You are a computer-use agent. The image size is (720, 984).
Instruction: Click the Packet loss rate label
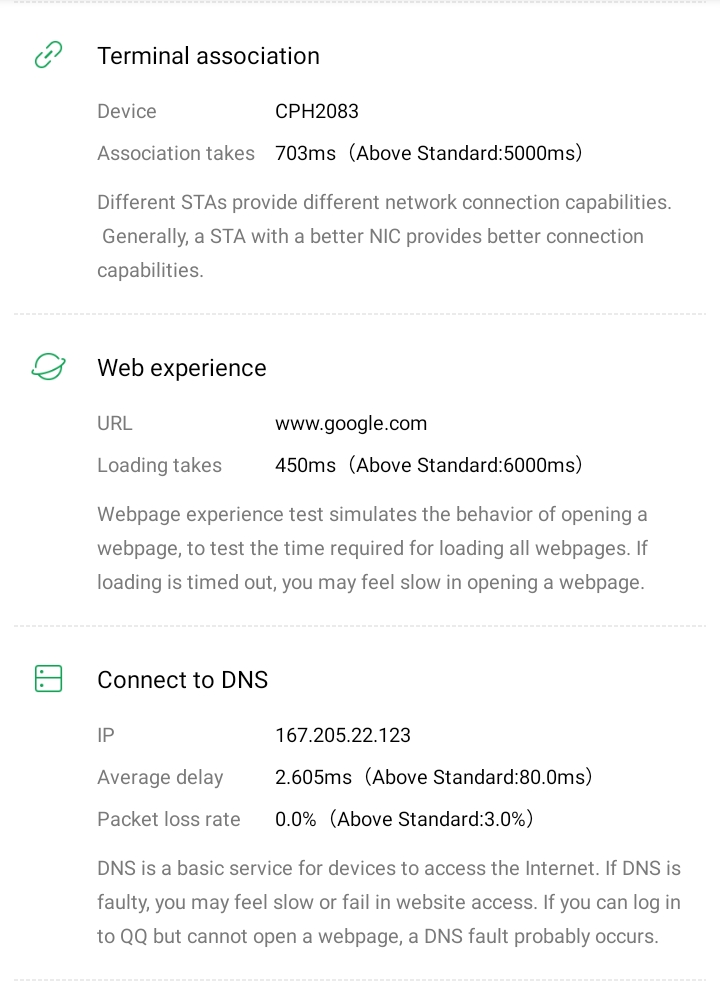169,819
